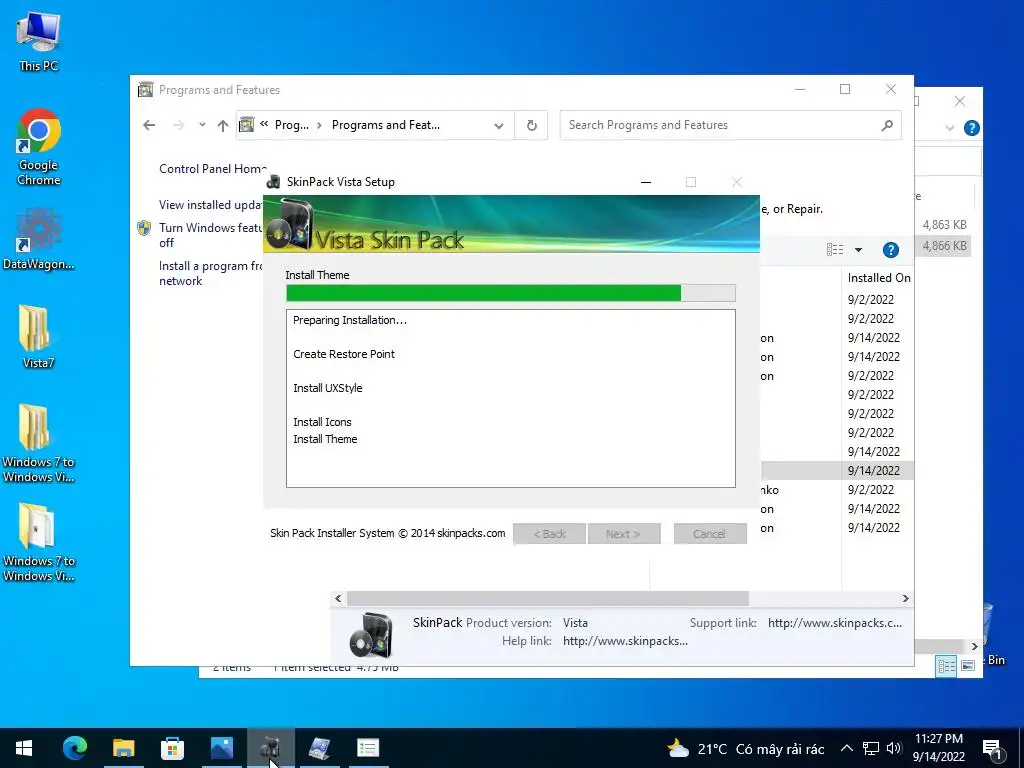Open Microsoft Store from taskbar
Image resolution: width=1024 pixels, height=768 pixels.
172,748
